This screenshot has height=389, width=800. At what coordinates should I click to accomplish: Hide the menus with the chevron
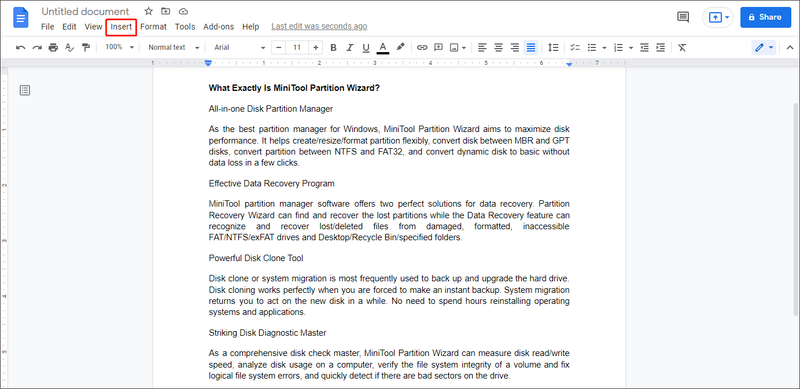pos(790,47)
